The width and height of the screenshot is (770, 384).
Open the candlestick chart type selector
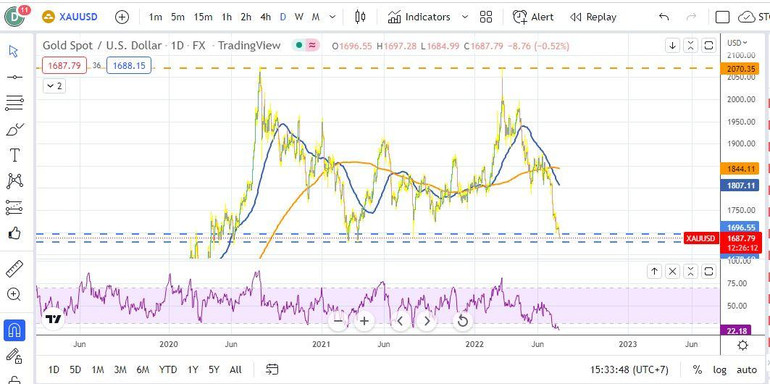click(x=360, y=17)
